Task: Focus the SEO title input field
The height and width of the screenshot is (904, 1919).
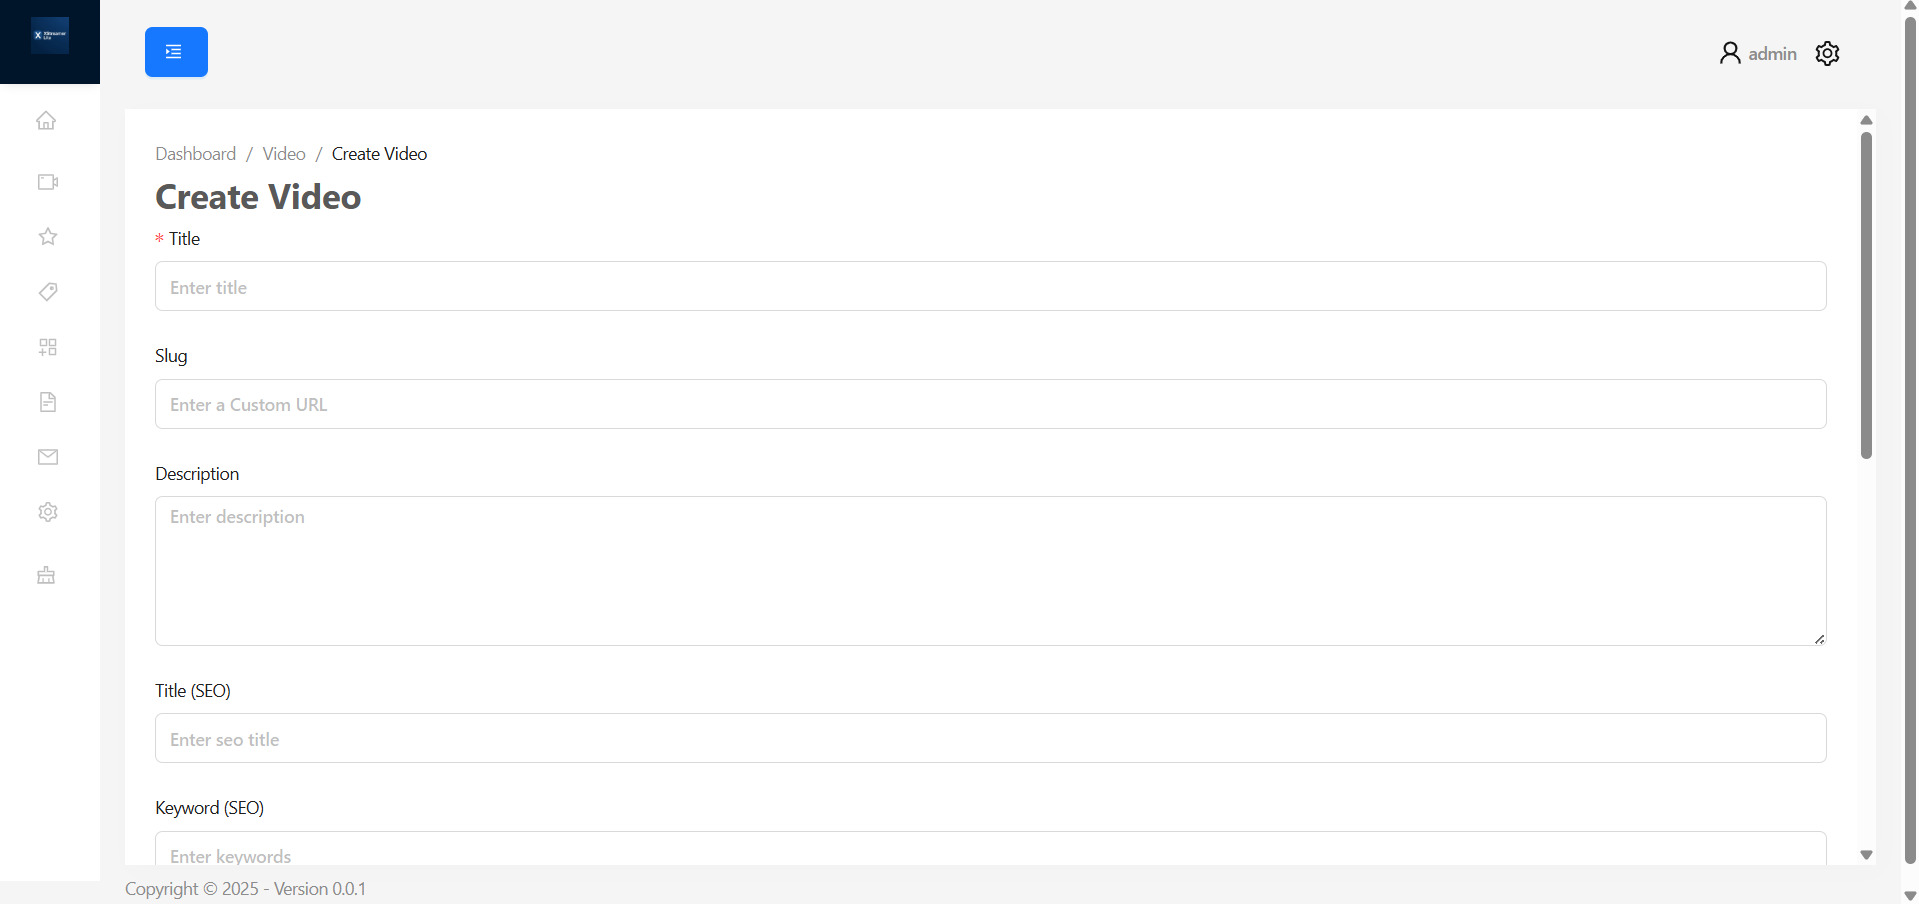Action: [990, 738]
